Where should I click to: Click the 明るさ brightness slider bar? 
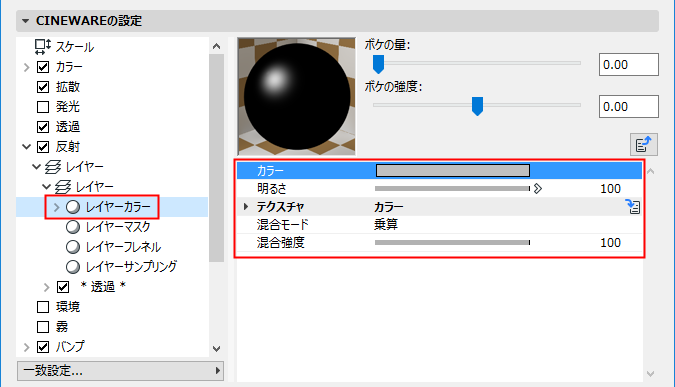(x=452, y=189)
